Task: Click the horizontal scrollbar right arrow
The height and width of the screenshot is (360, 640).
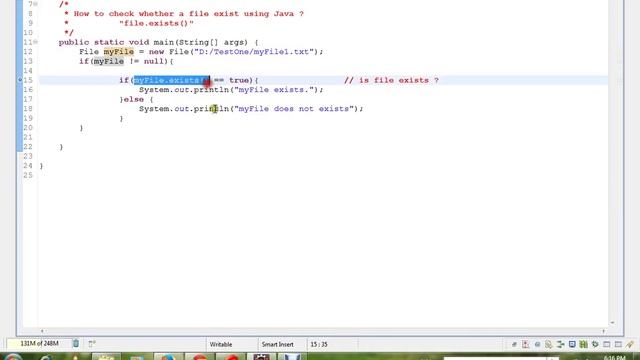Action: 603,331
